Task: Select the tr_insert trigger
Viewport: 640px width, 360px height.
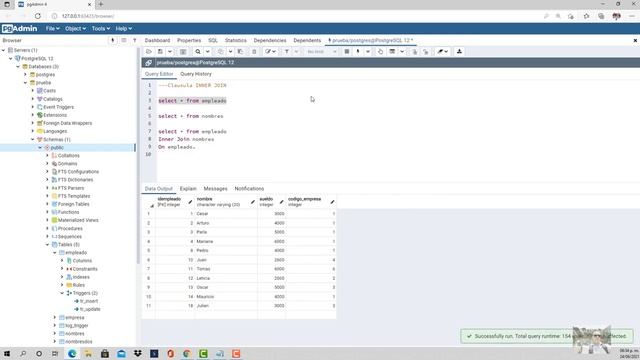Action: click(89, 301)
